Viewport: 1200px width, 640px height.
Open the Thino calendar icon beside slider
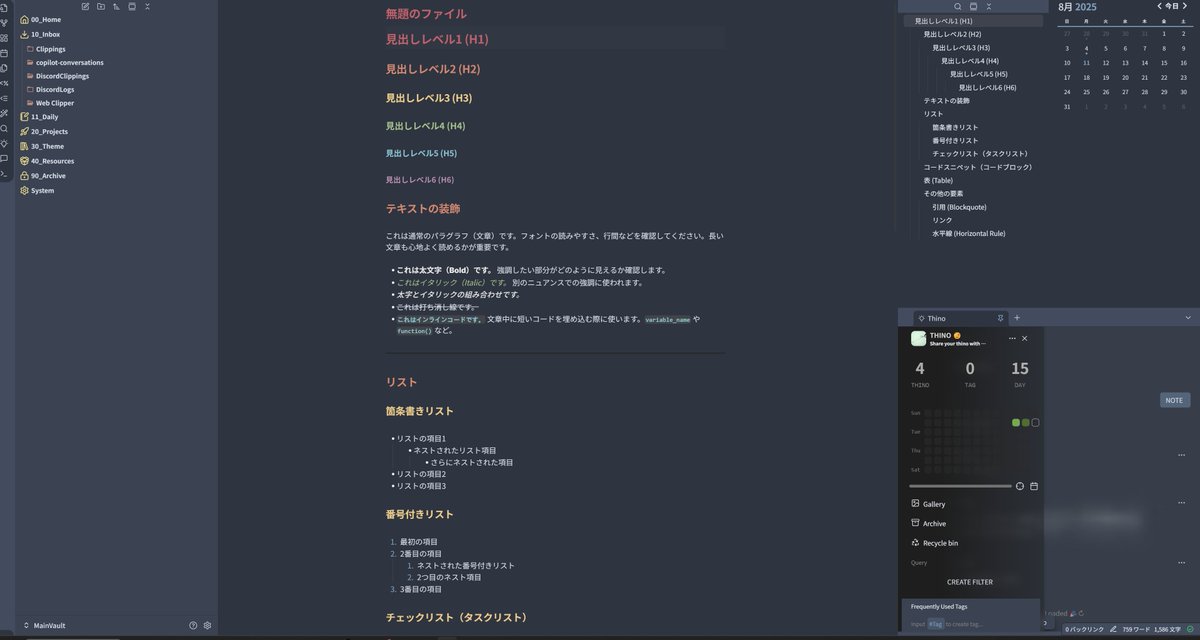point(1034,486)
